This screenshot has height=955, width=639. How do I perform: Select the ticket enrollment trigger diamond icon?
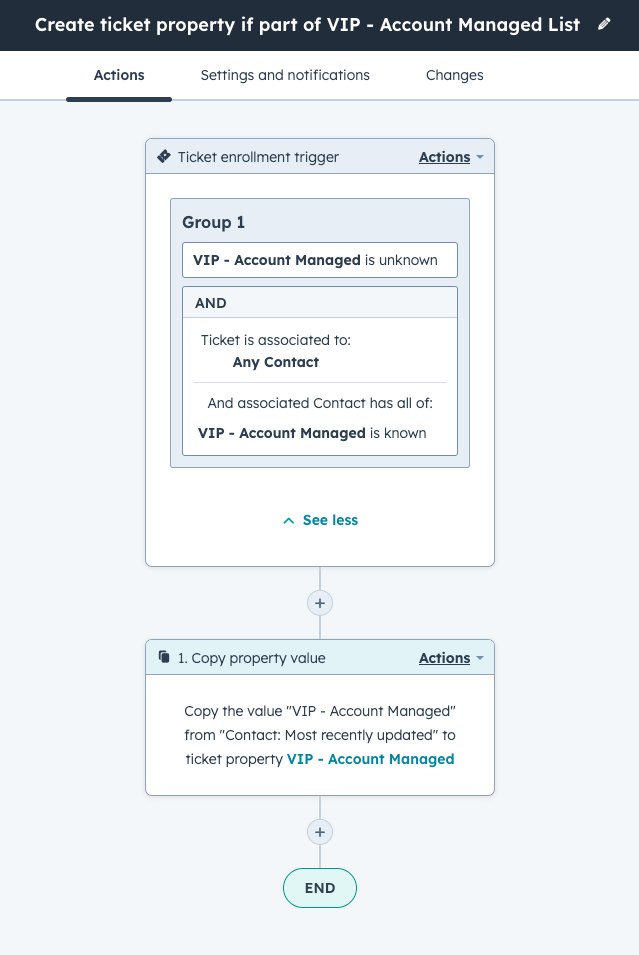[162, 156]
